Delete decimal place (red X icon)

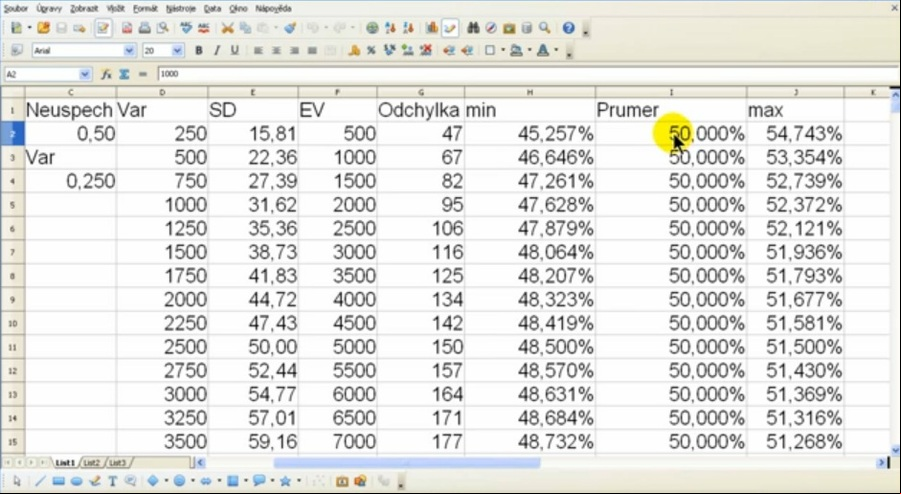point(426,51)
